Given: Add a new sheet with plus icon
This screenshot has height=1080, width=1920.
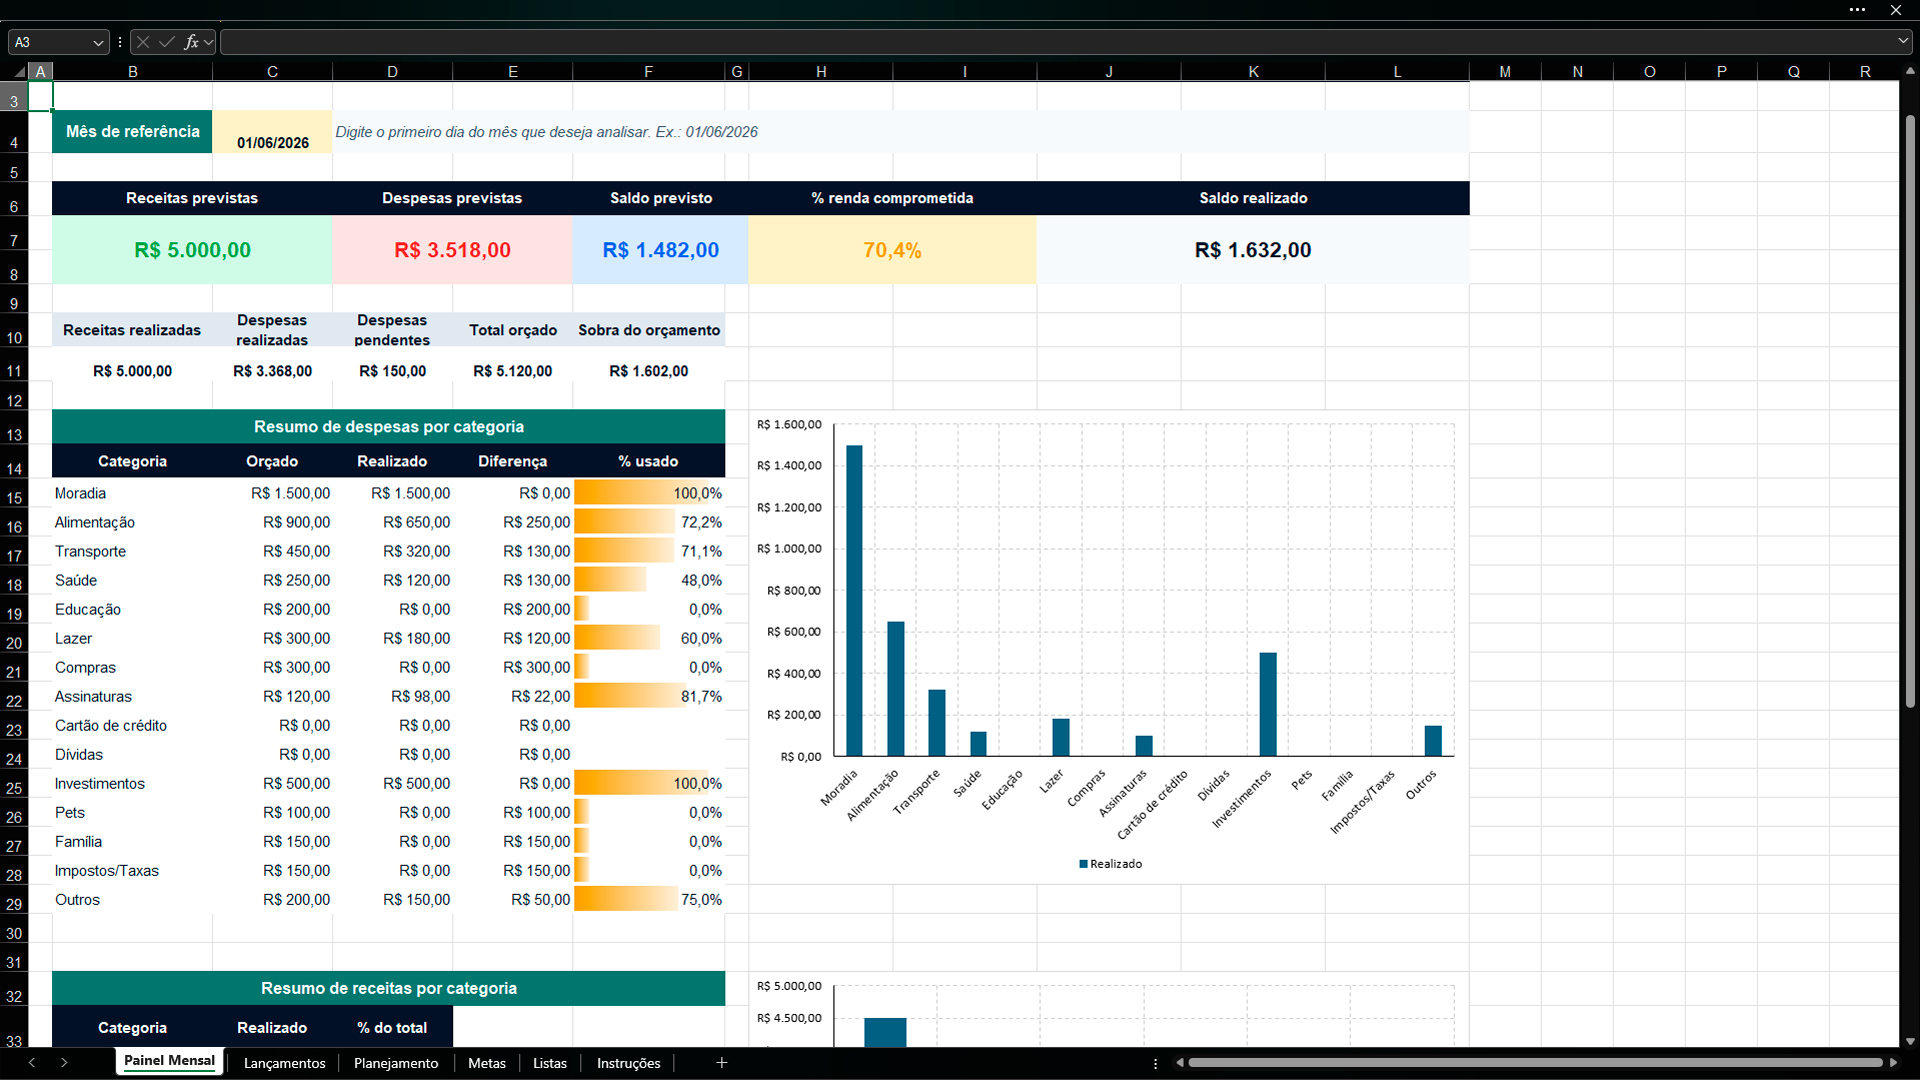Looking at the screenshot, I should pos(722,1063).
